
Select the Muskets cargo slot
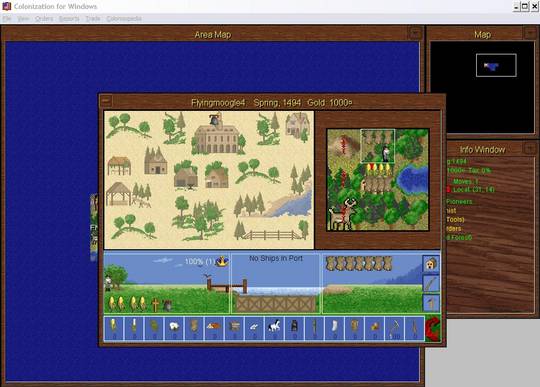coord(415,328)
